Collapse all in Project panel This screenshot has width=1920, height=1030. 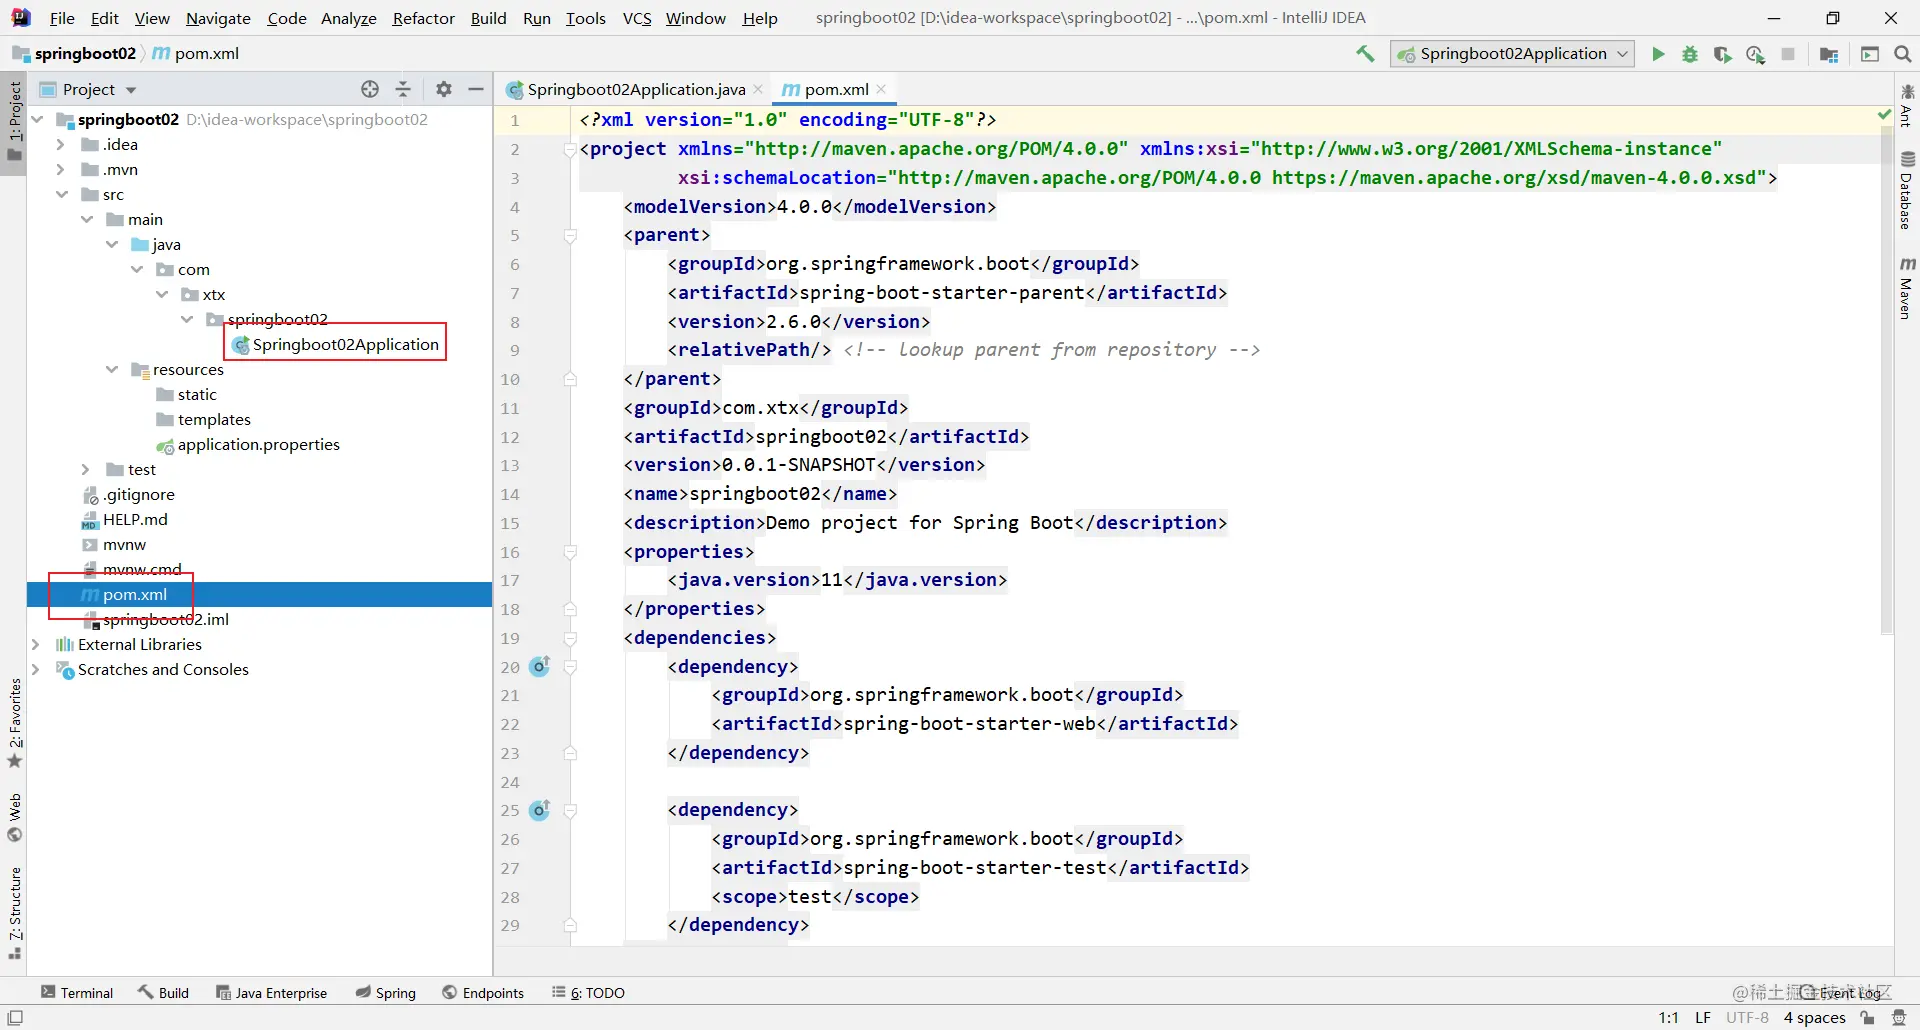[x=403, y=89]
